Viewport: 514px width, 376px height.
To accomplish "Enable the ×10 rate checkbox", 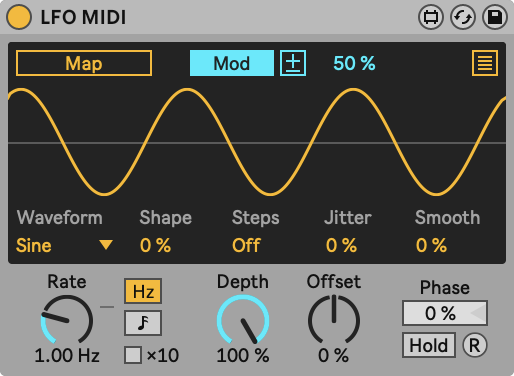I will click(133, 355).
